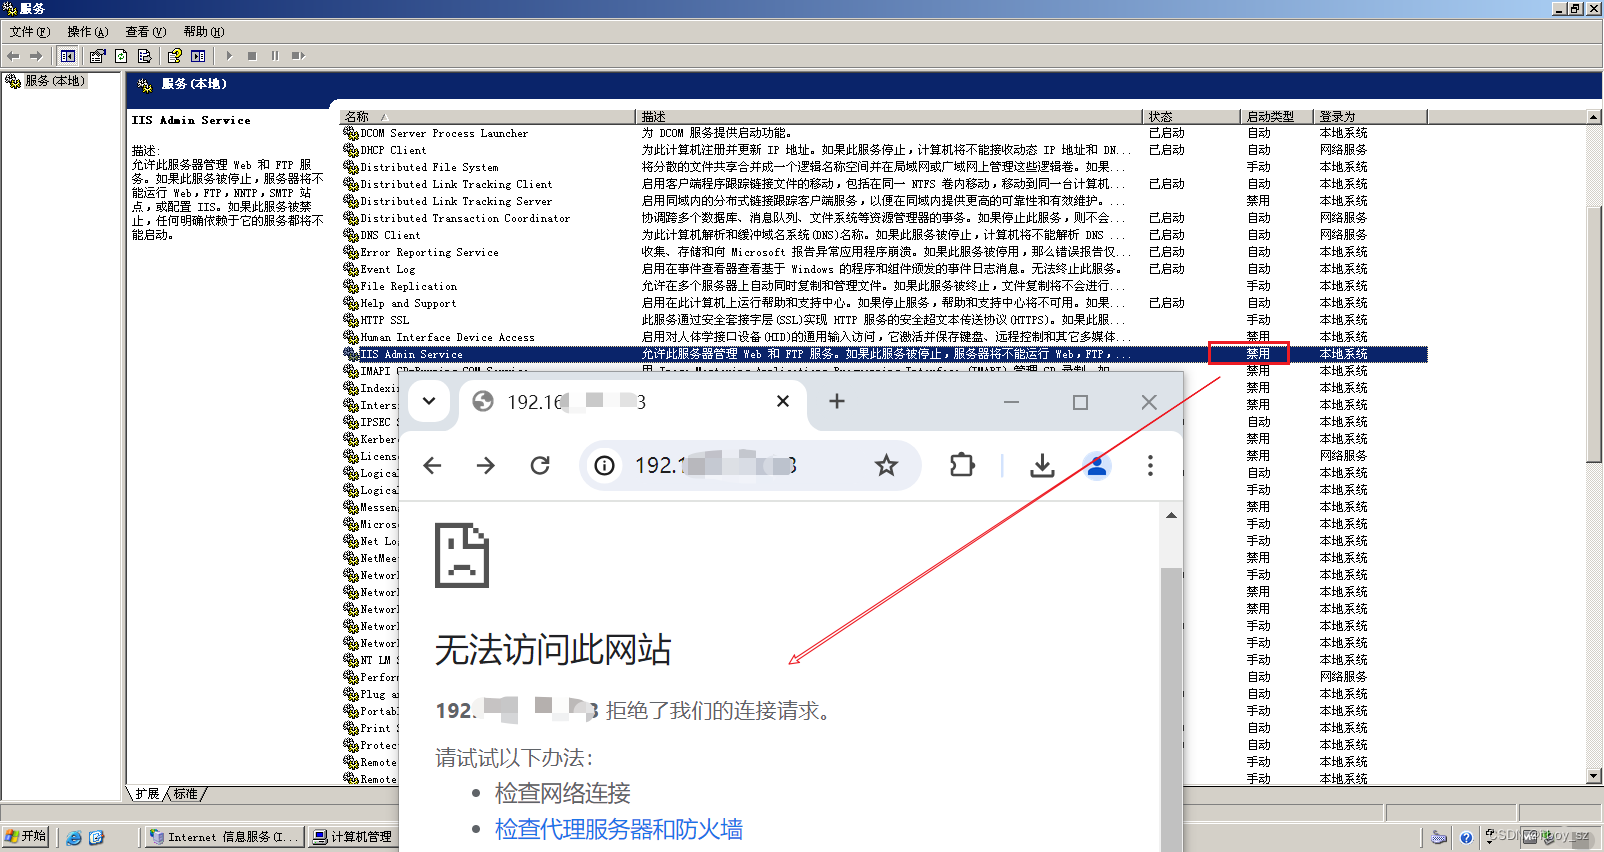Click the Forward arrow in Services toolbar
This screenshot has width=1604, height=852.
36,56
